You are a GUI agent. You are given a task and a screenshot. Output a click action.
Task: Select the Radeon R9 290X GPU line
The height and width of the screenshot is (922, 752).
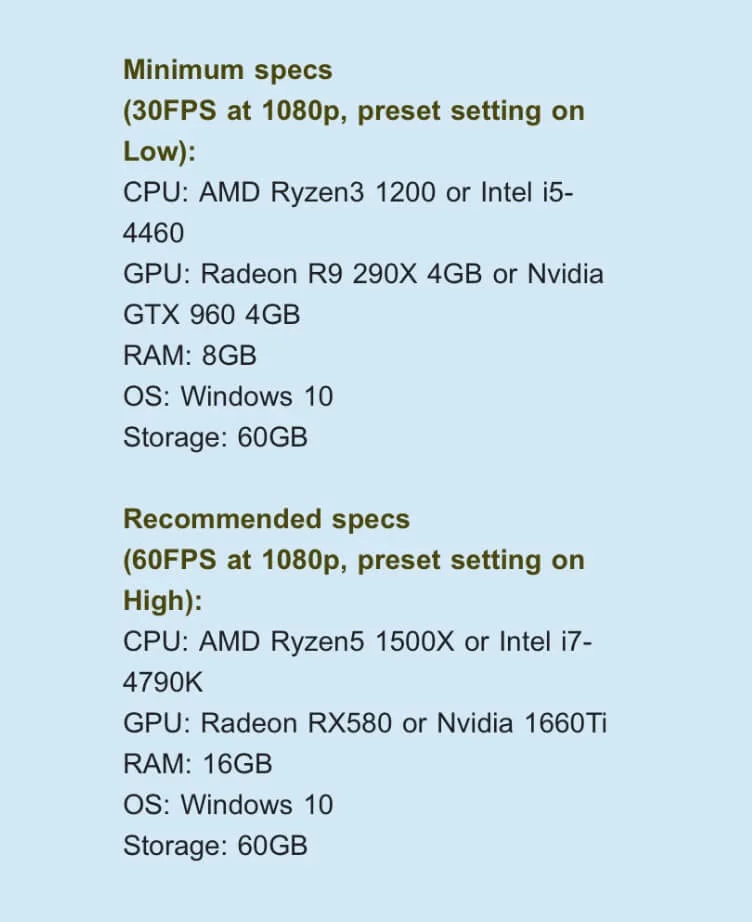pyautogui.click(x=363, y=274)
